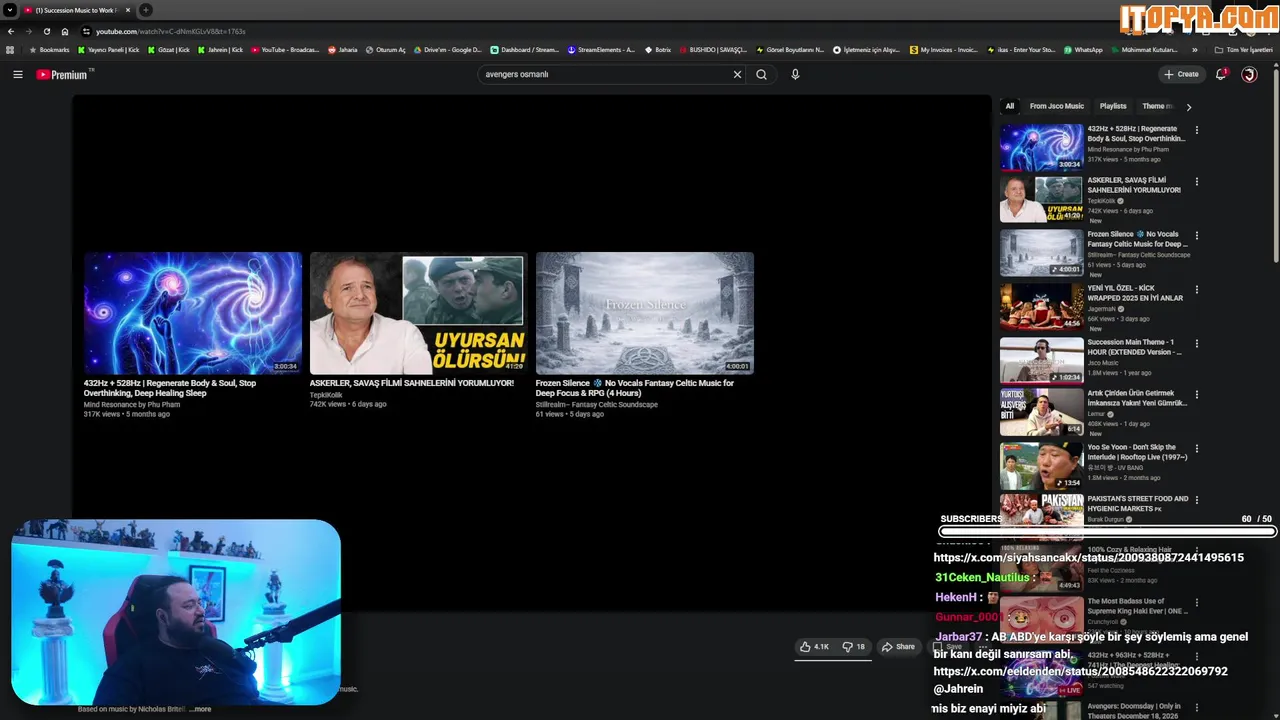The width and height of the screenshot is (1280, 720).
Task: Open the YouTube notifications bell
Action: pos(1220,74)
